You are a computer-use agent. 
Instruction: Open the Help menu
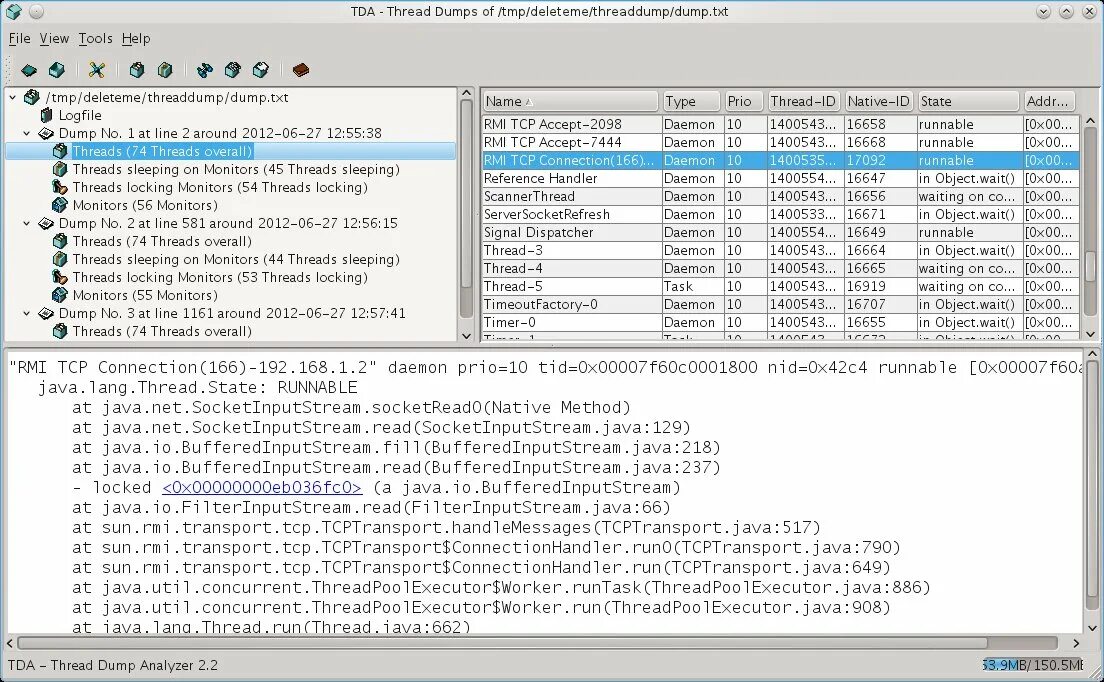tap(136, 39)
